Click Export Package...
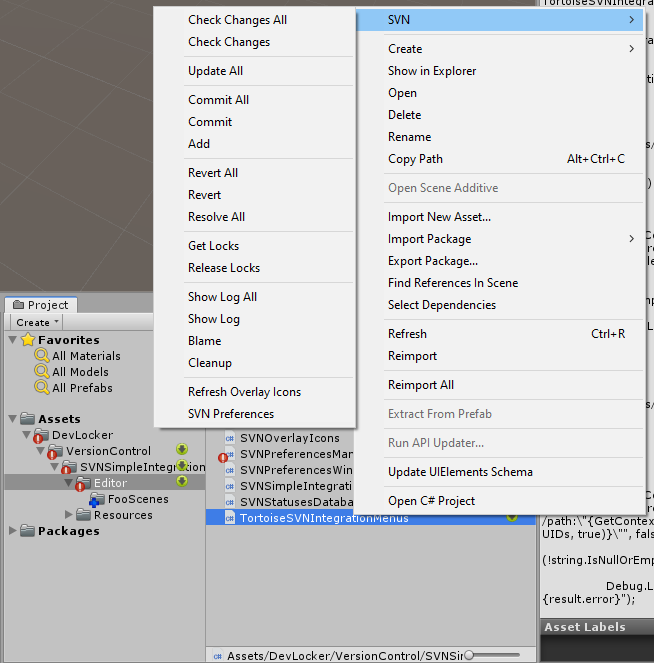The height and width of the screenshot is (663, 654). pos(433,261)
